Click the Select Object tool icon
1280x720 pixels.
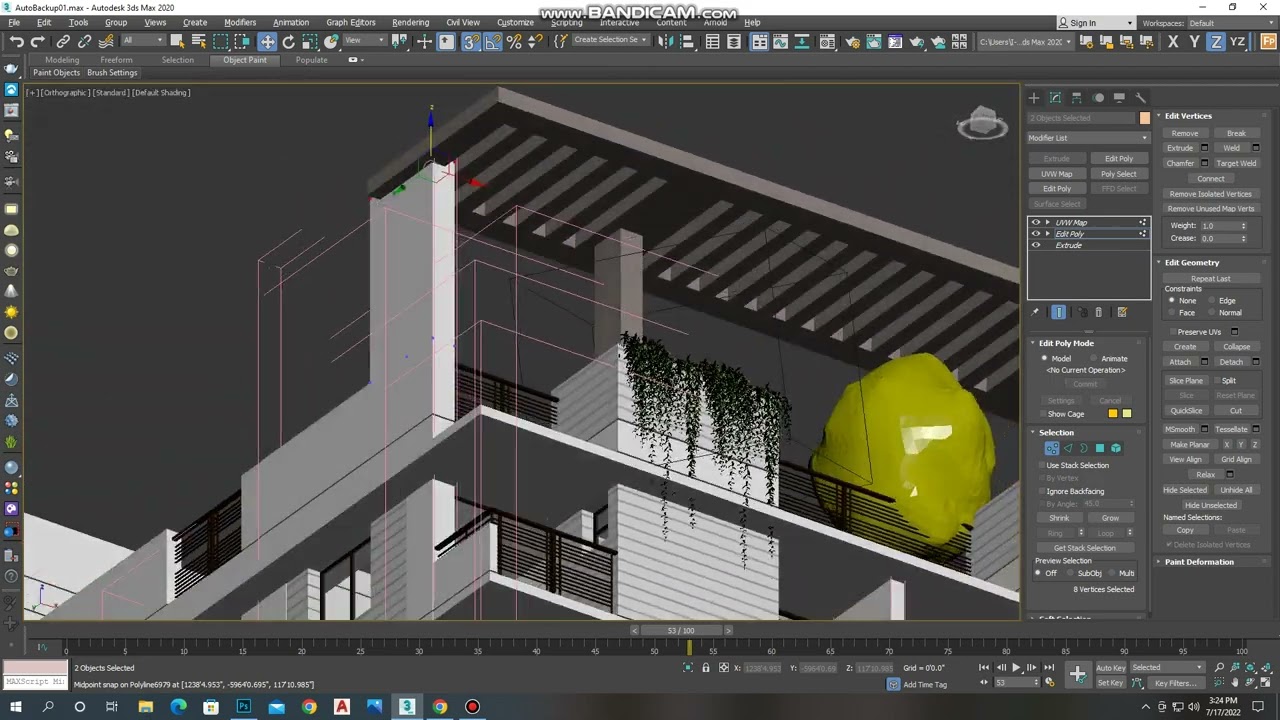point(177,41)
